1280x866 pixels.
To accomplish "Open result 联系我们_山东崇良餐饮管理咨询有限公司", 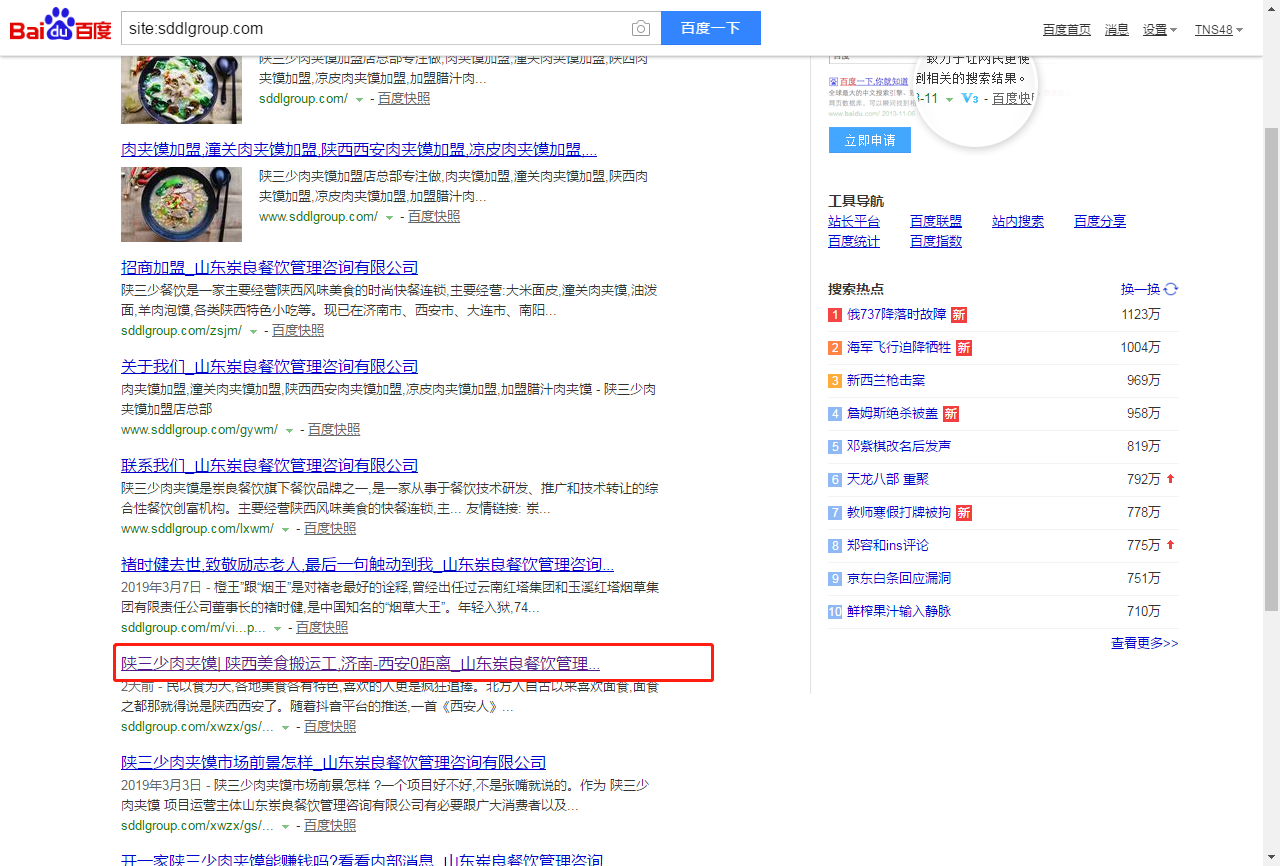I will (x=270, y=466).
